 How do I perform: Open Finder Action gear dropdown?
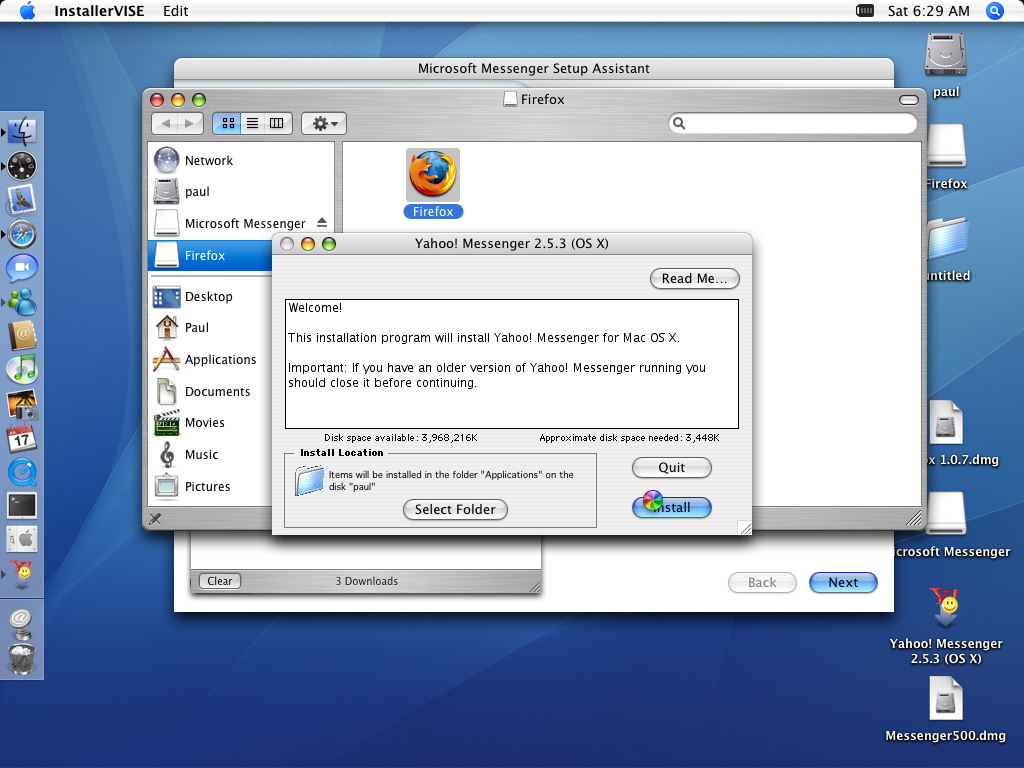tap(324, 123)
